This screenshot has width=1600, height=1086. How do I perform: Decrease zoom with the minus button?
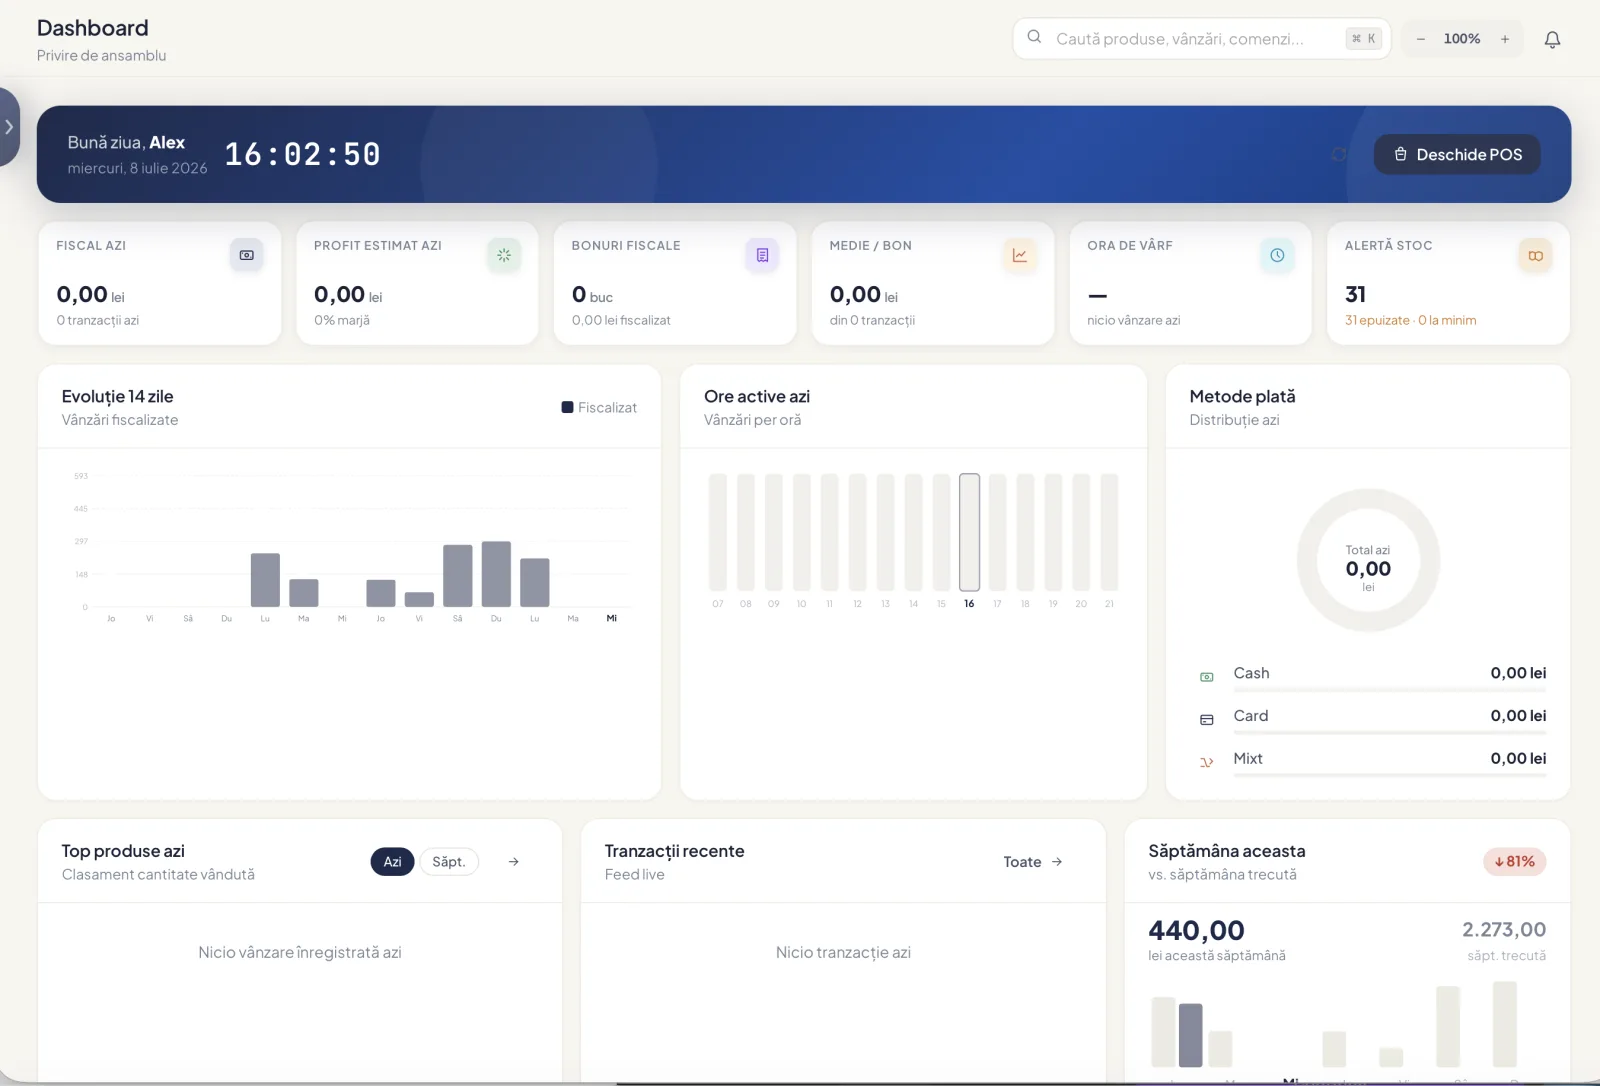[1420, 39]
